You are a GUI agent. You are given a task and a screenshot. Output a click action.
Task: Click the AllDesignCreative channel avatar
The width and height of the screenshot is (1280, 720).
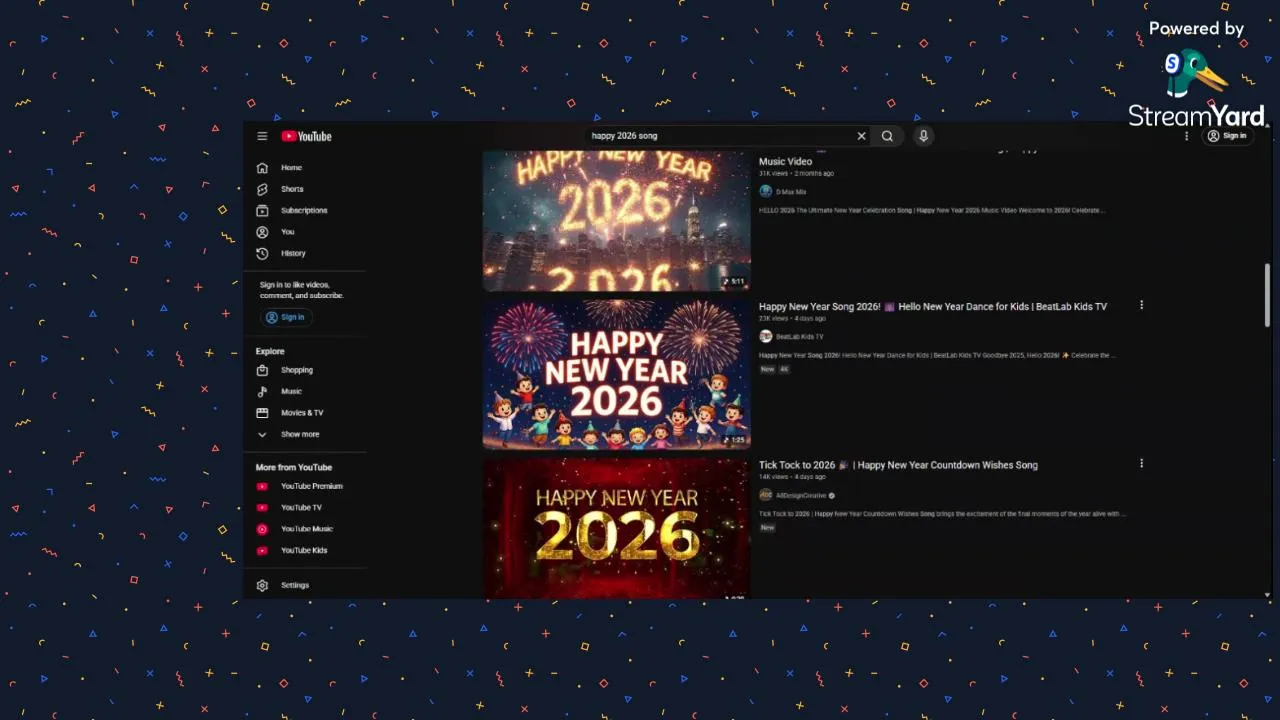click(x=765, y=495)
